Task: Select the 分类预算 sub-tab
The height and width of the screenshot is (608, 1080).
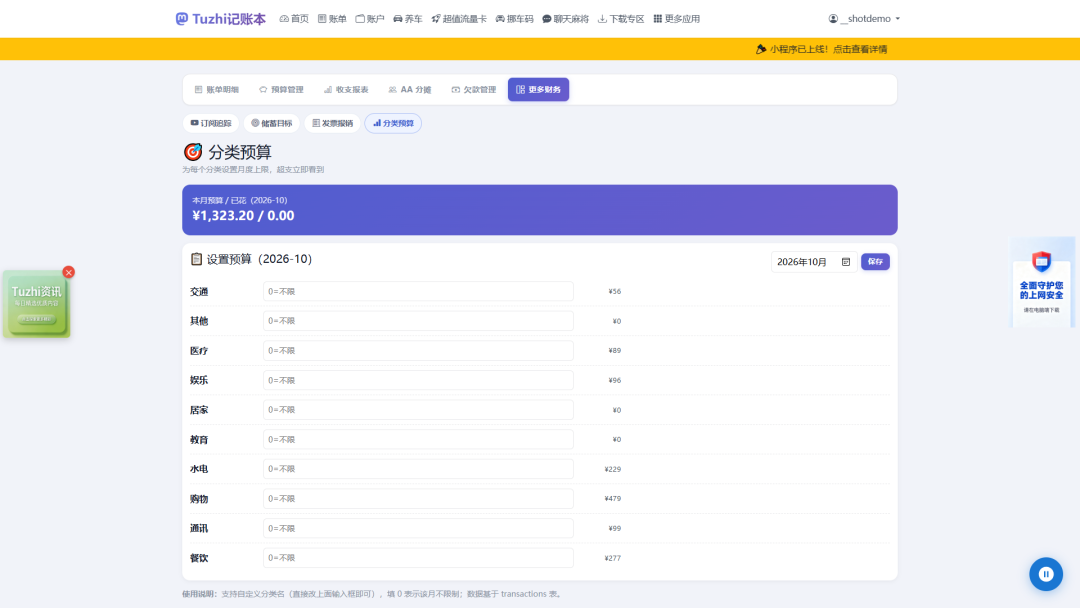Action: click(x=393, y=123)
